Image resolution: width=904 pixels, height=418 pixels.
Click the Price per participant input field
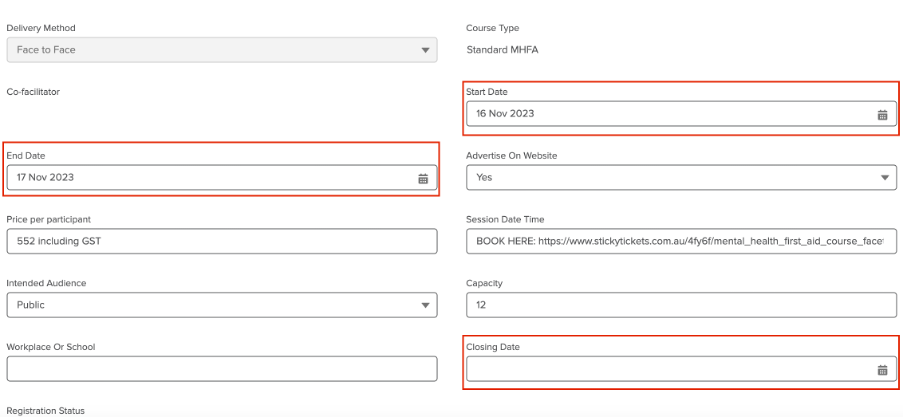tap(221, 242)
